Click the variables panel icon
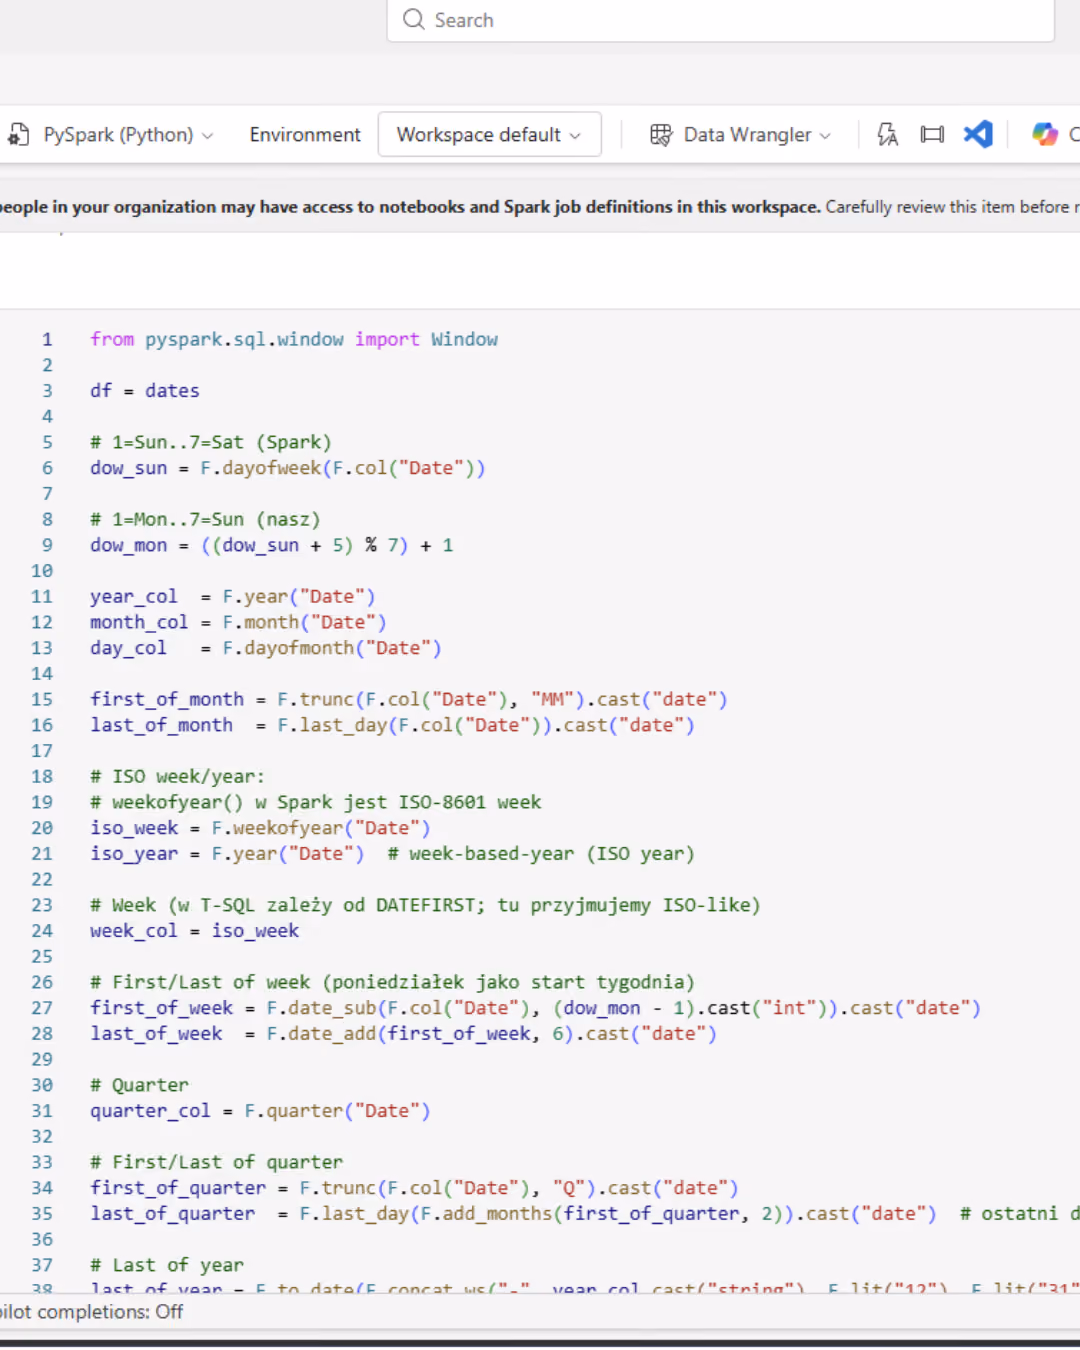 click(932, 134)
